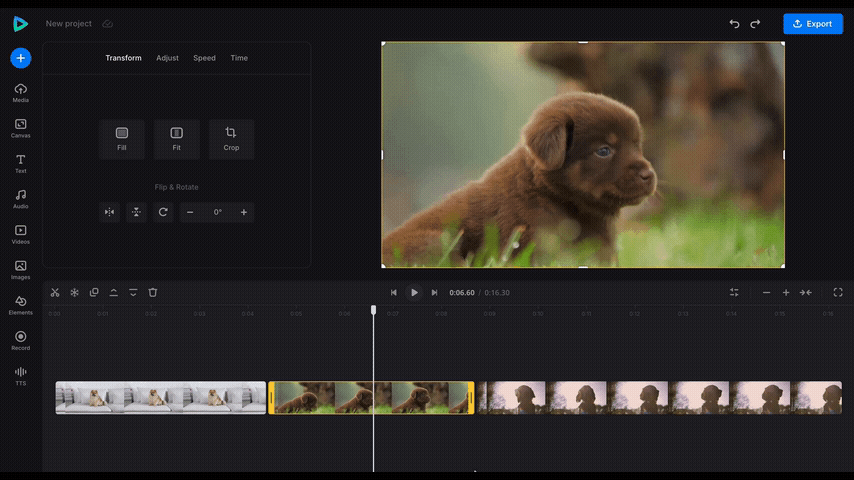Open the Audio library panel

tap(20, 199)
